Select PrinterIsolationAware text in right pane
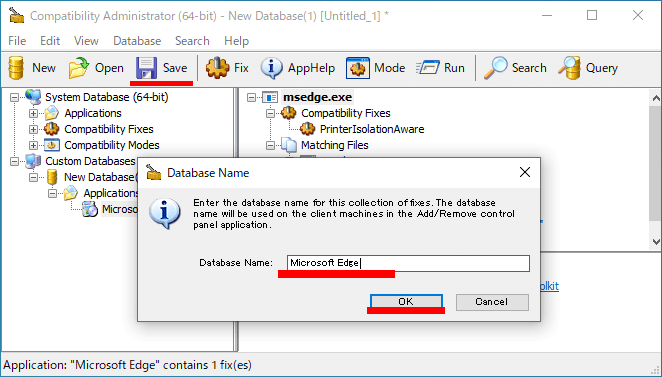The image size is (662, 377). tap(372, 129)
